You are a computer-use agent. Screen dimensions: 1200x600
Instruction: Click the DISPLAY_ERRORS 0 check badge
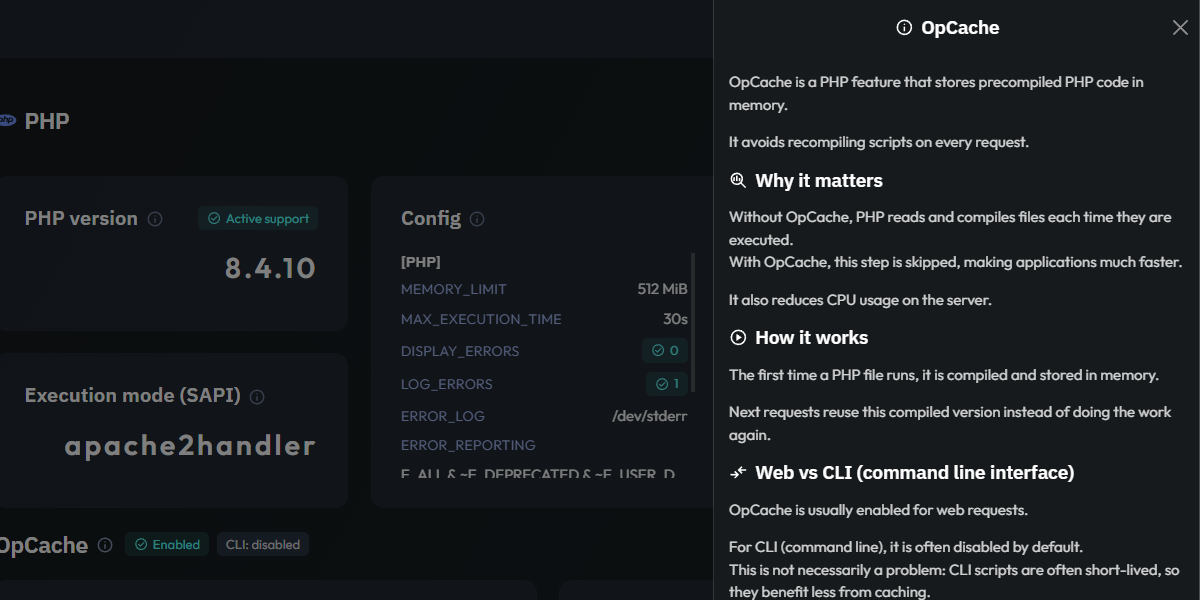665,351
